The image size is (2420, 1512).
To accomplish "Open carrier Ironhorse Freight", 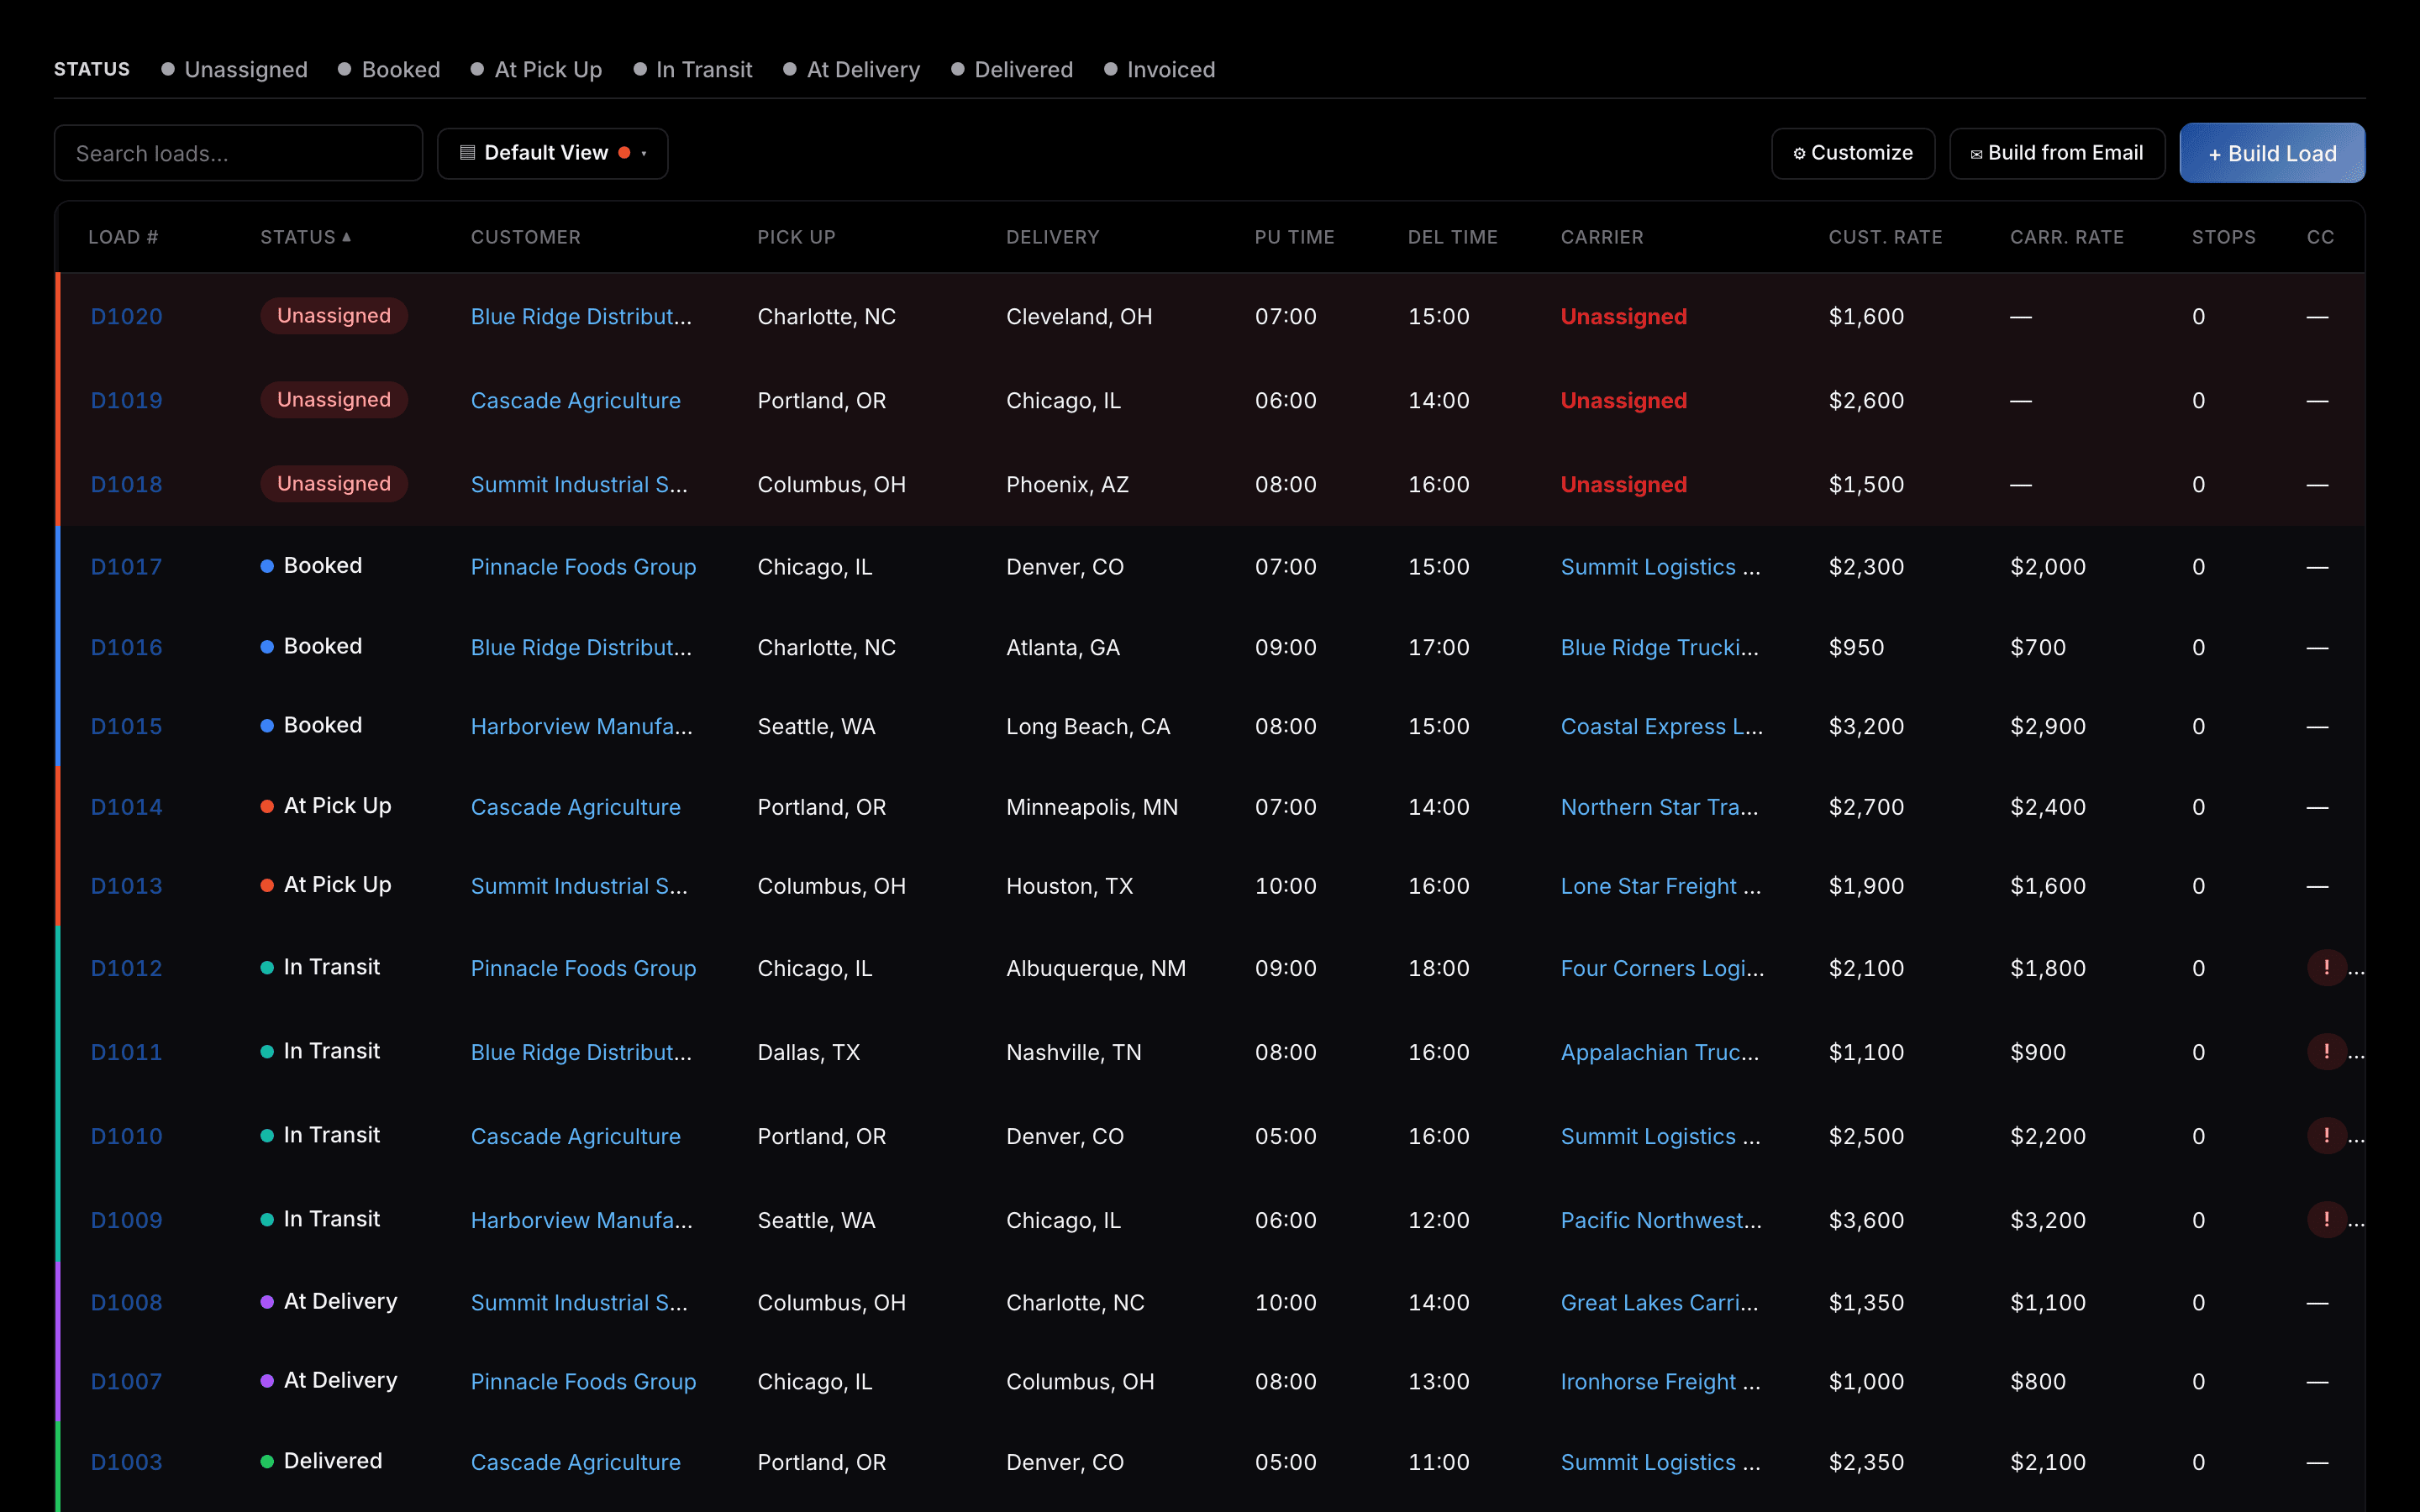I will pyautogui.click(x=1660, y=1381).
